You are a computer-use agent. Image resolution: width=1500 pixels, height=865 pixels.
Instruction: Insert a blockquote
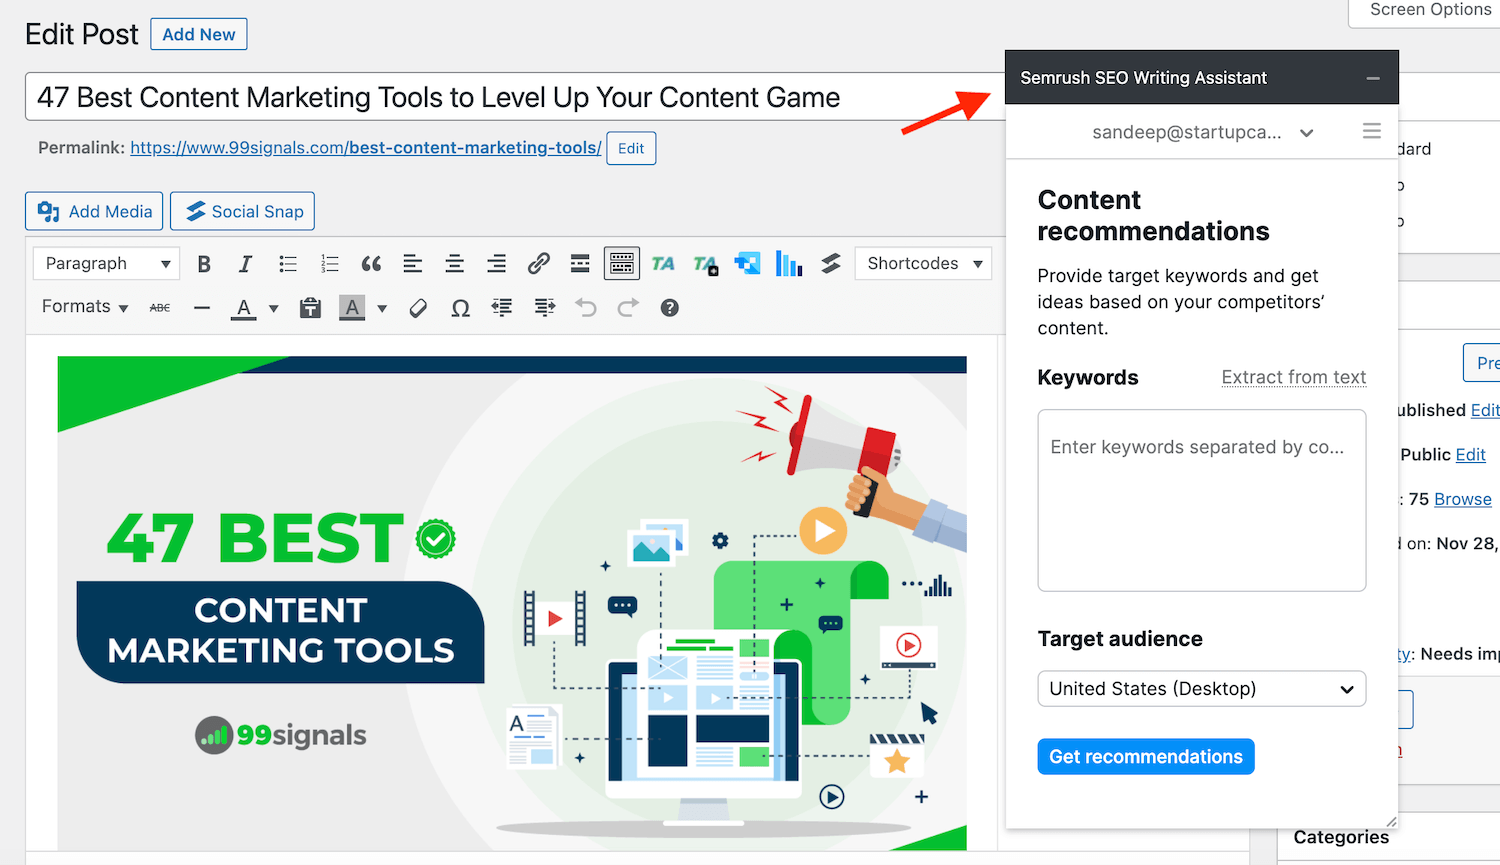click(371, 264)
